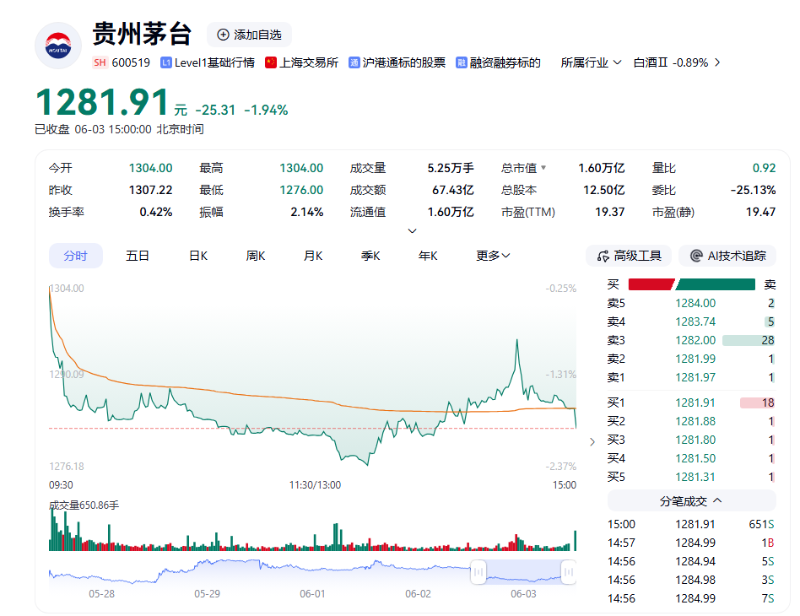The width and height of the screenshot is (800, 616).
Task: Switch to the 五日 chart tab
Action: click(137, 256)
